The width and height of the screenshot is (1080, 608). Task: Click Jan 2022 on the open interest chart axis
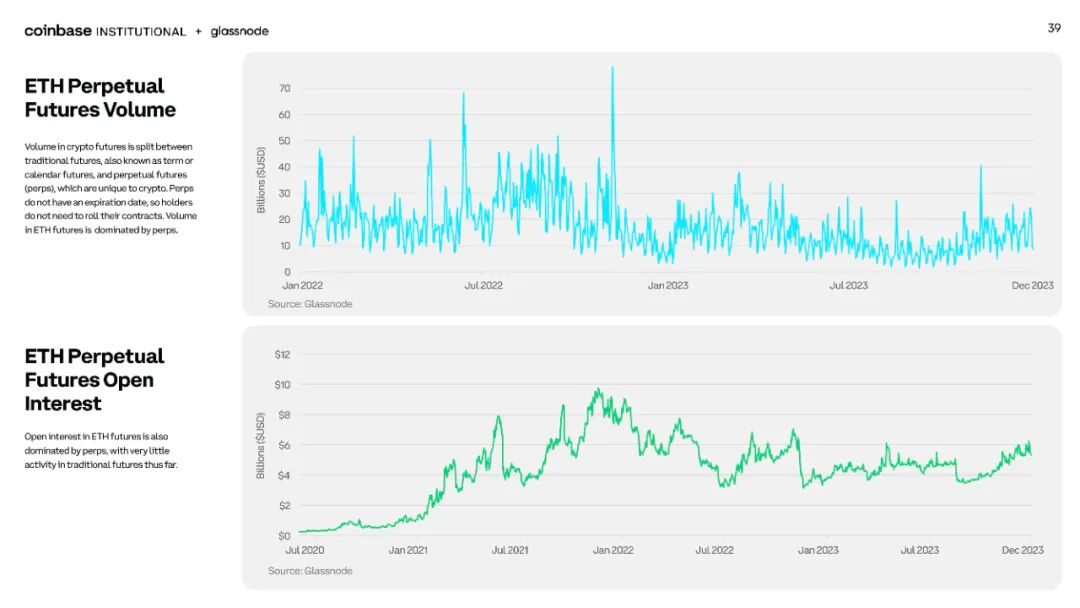(613, 550)
